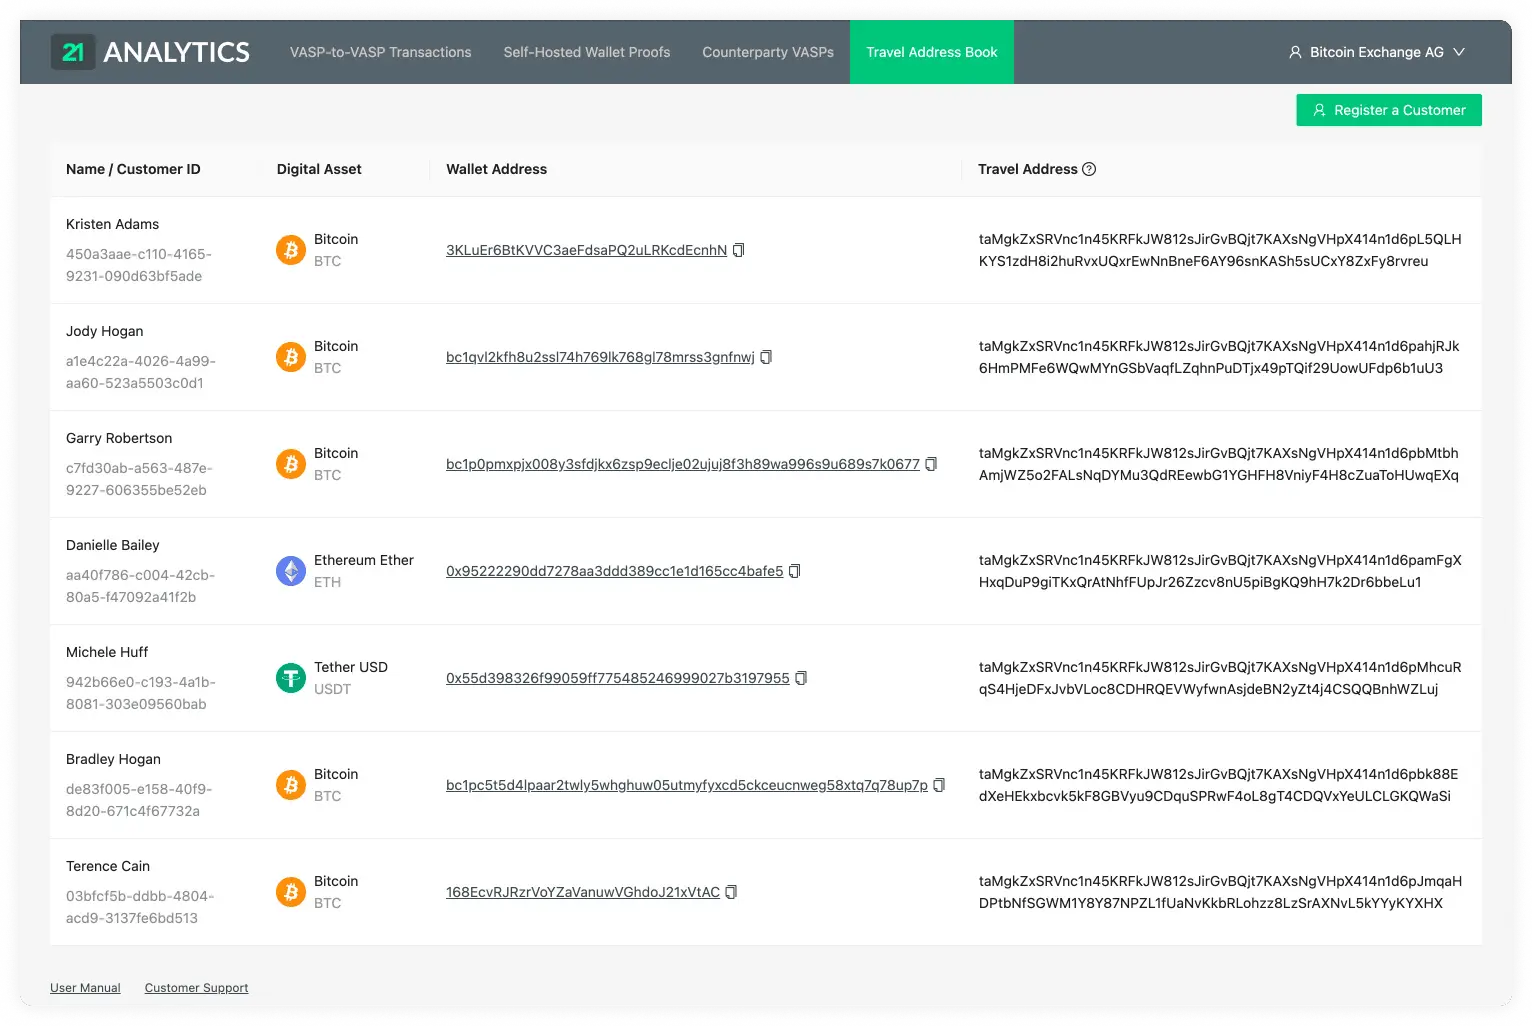Copy Terence Cain's wallet address
This screenshot has height=1026, width=1532.
[731, 892]
